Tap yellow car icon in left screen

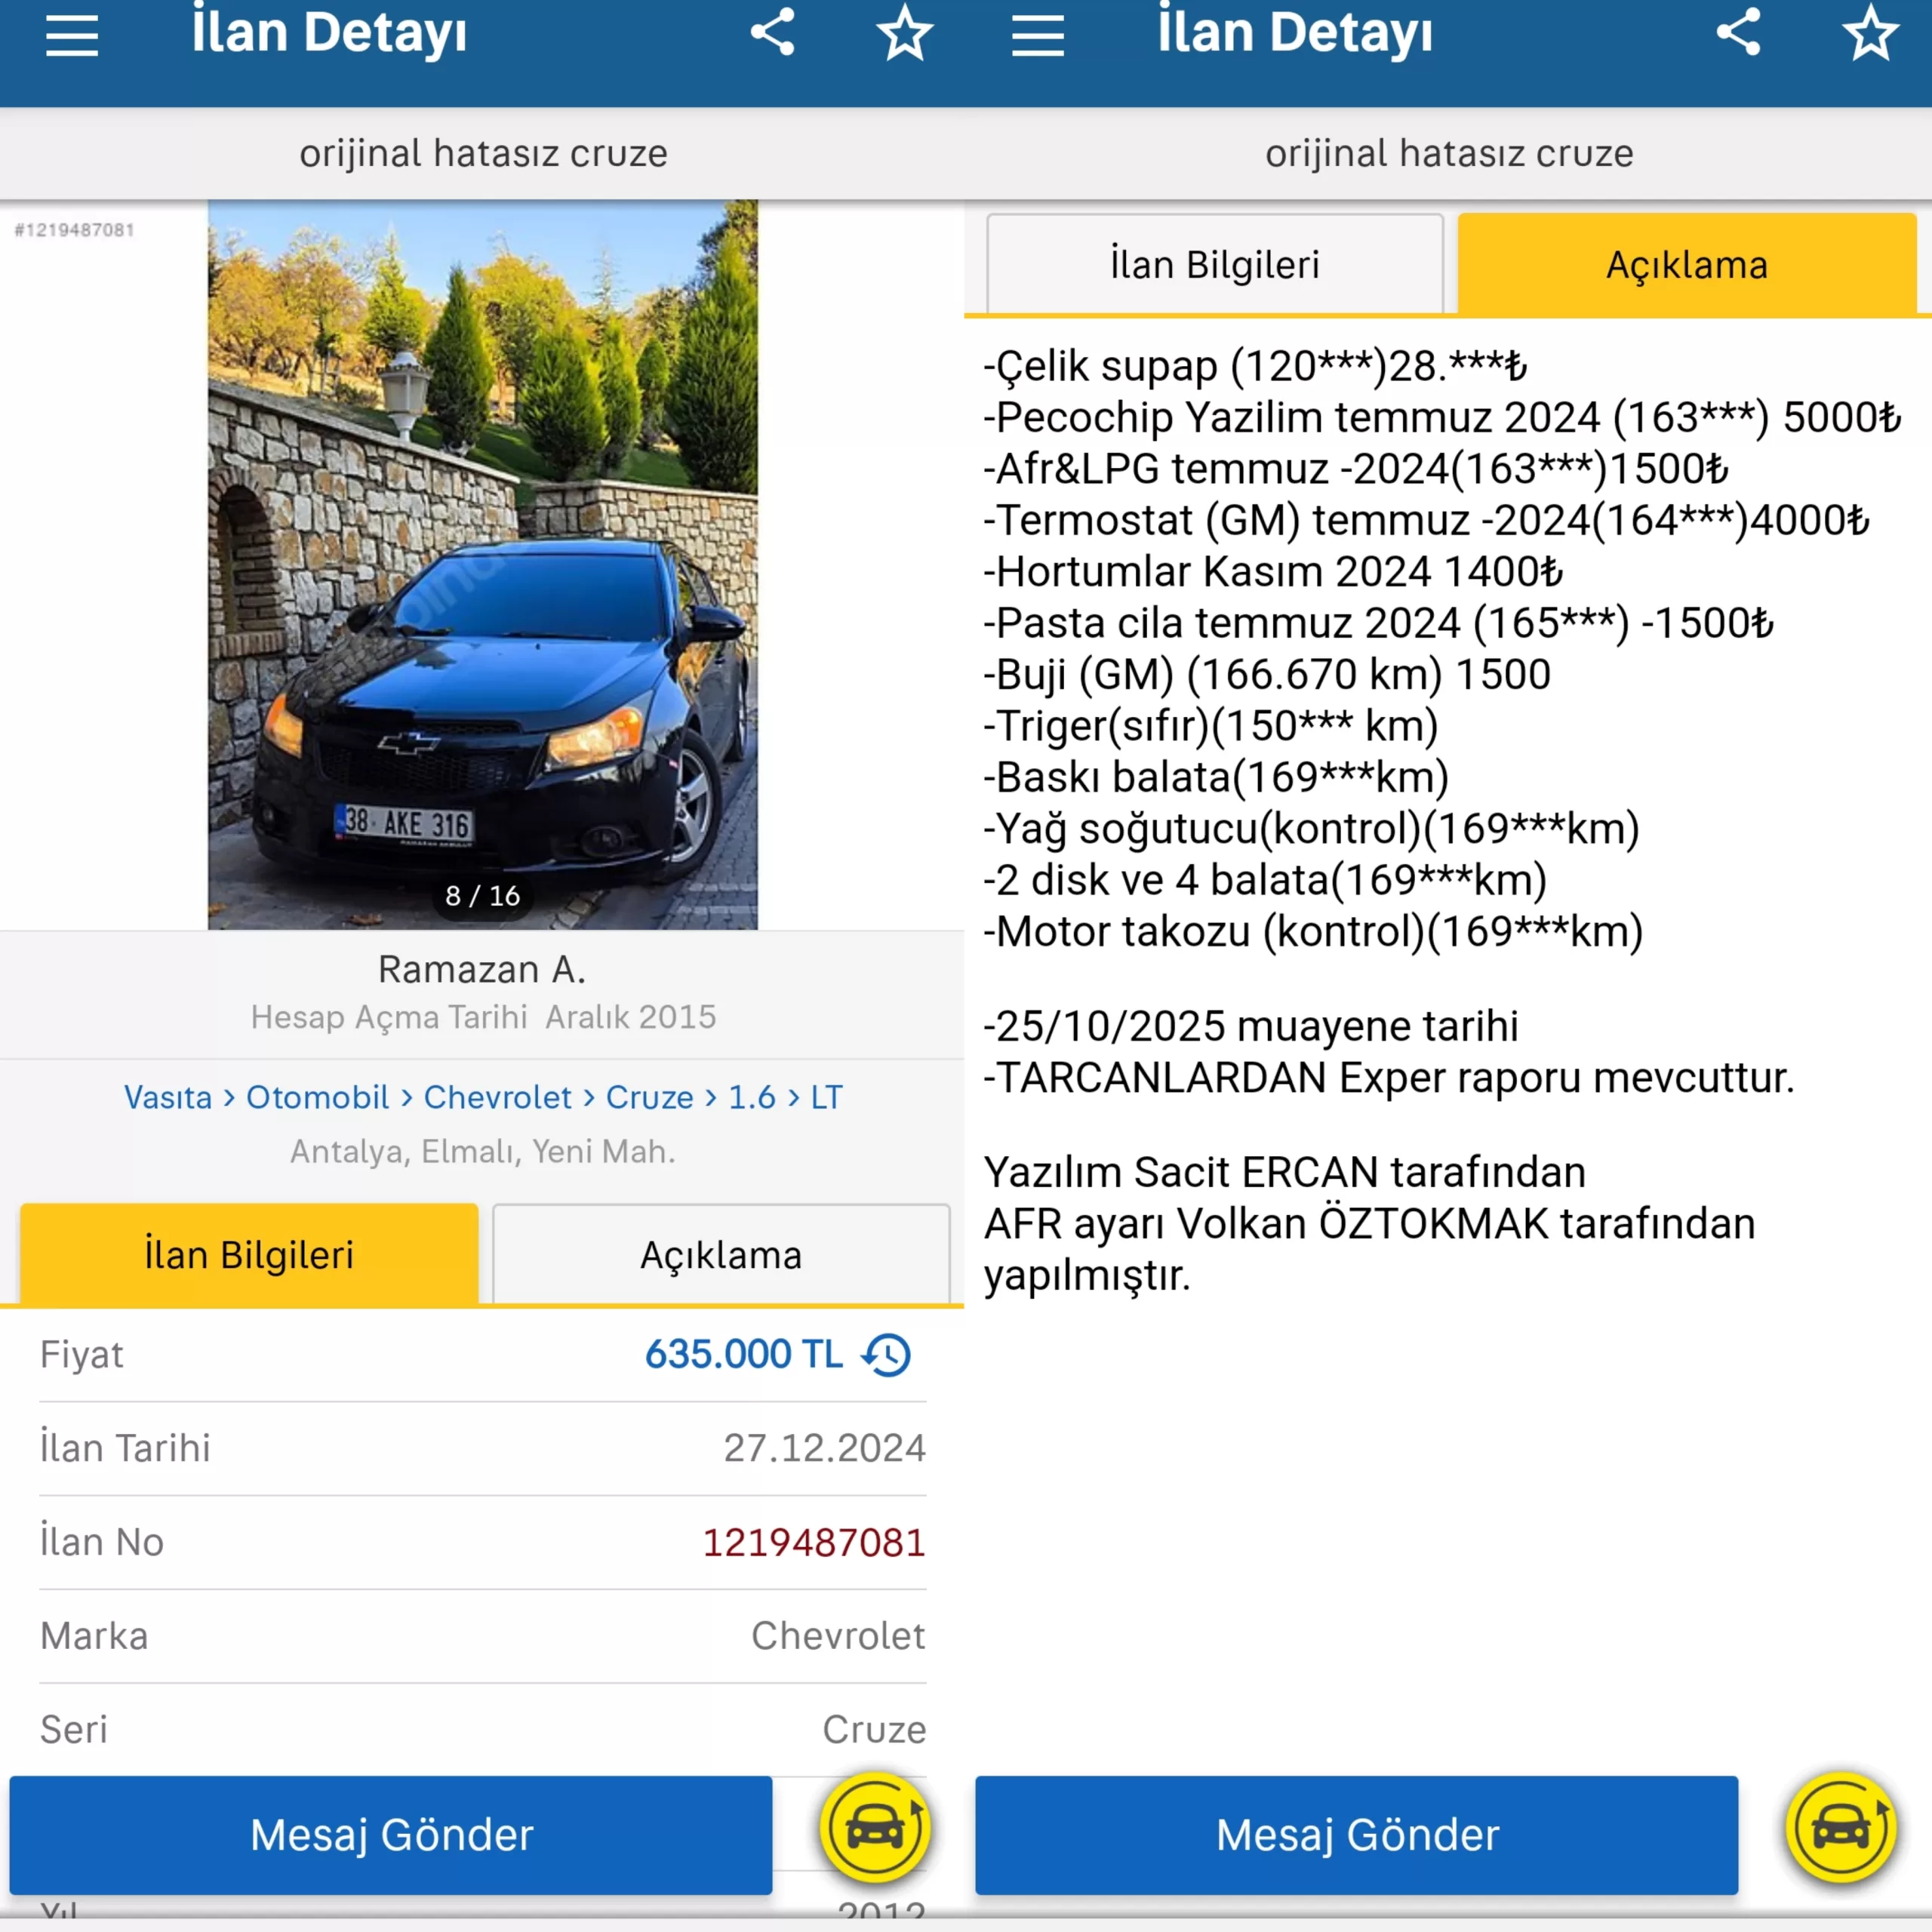[x=875, y=1829]
